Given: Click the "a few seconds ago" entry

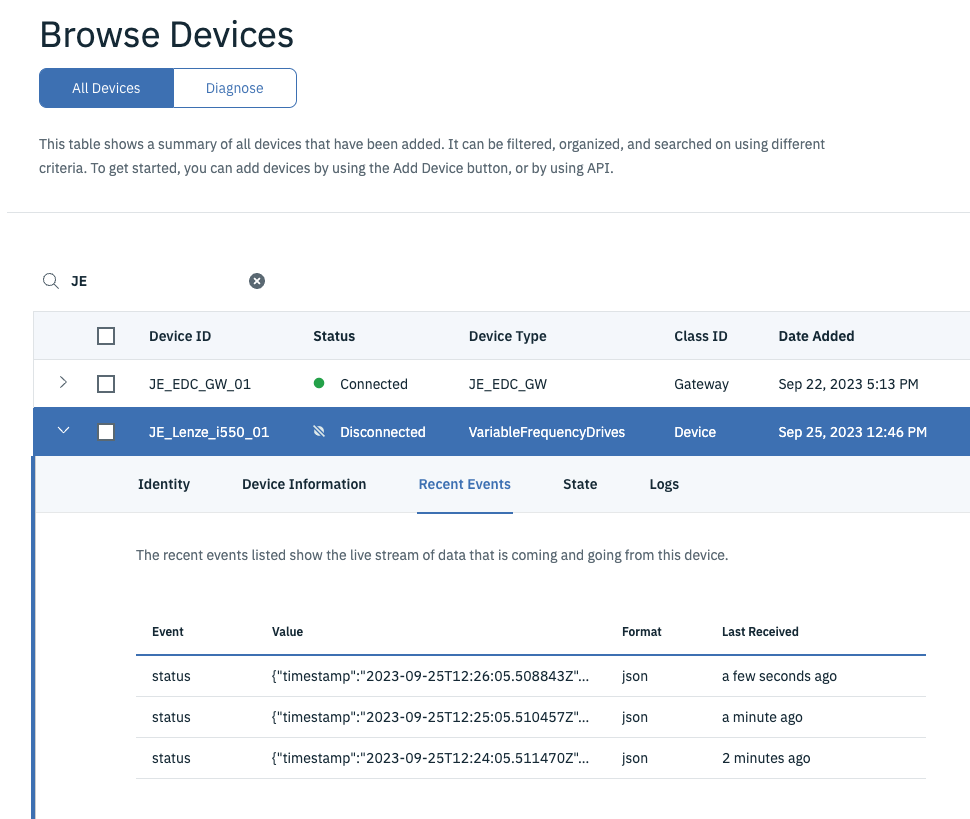Looking at the screenshot, I should pos(779,676).
